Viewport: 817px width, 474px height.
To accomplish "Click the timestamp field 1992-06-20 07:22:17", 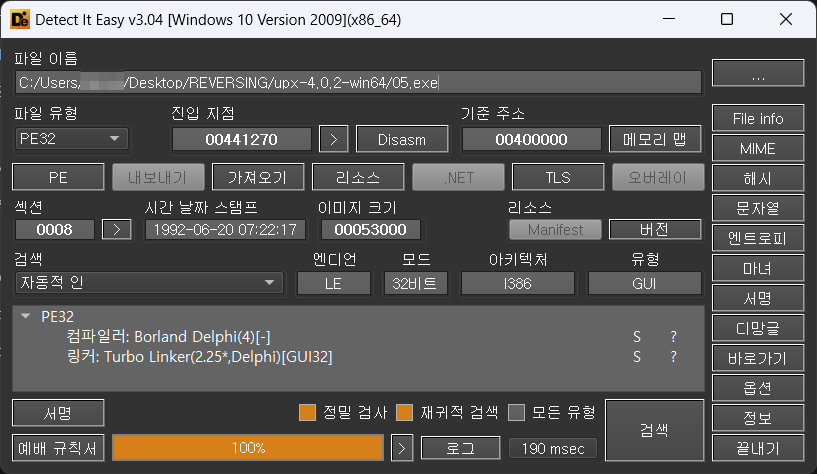I will 225,230.
